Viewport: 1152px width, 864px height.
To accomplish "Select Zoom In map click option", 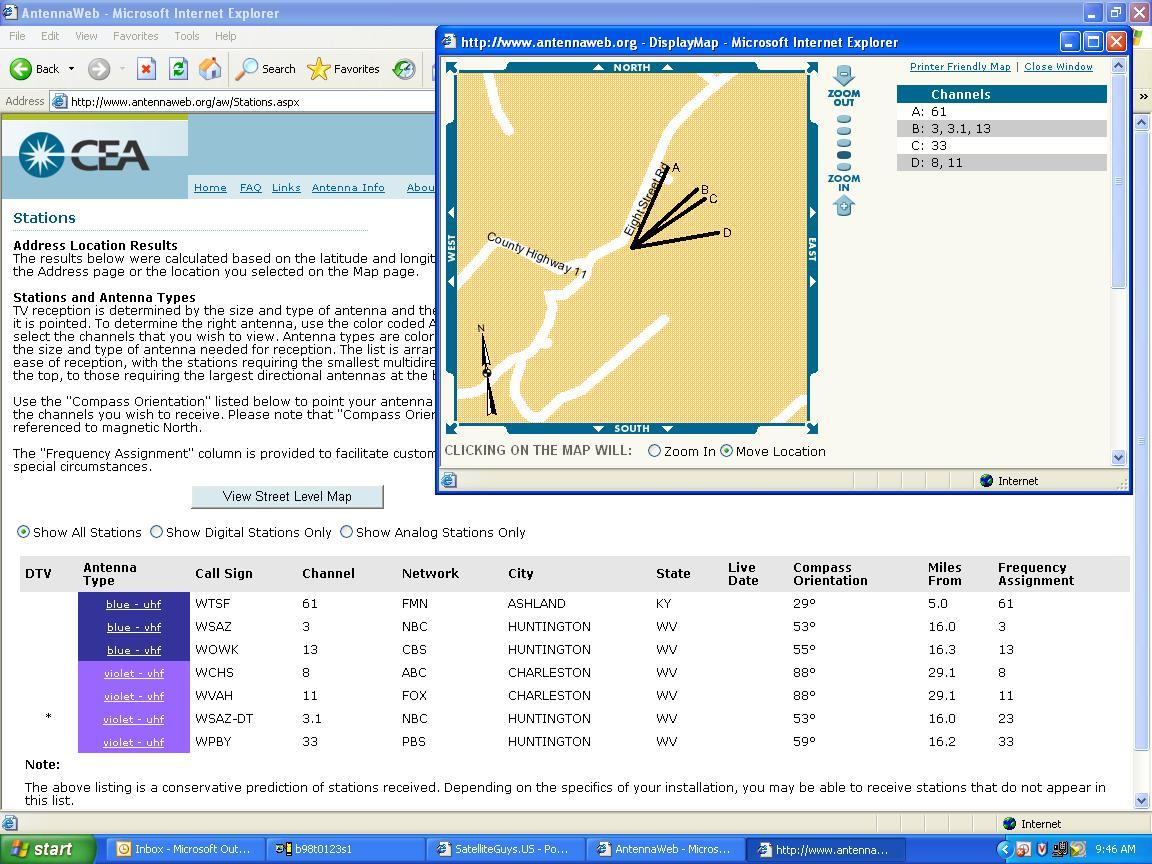I will 654,451.
